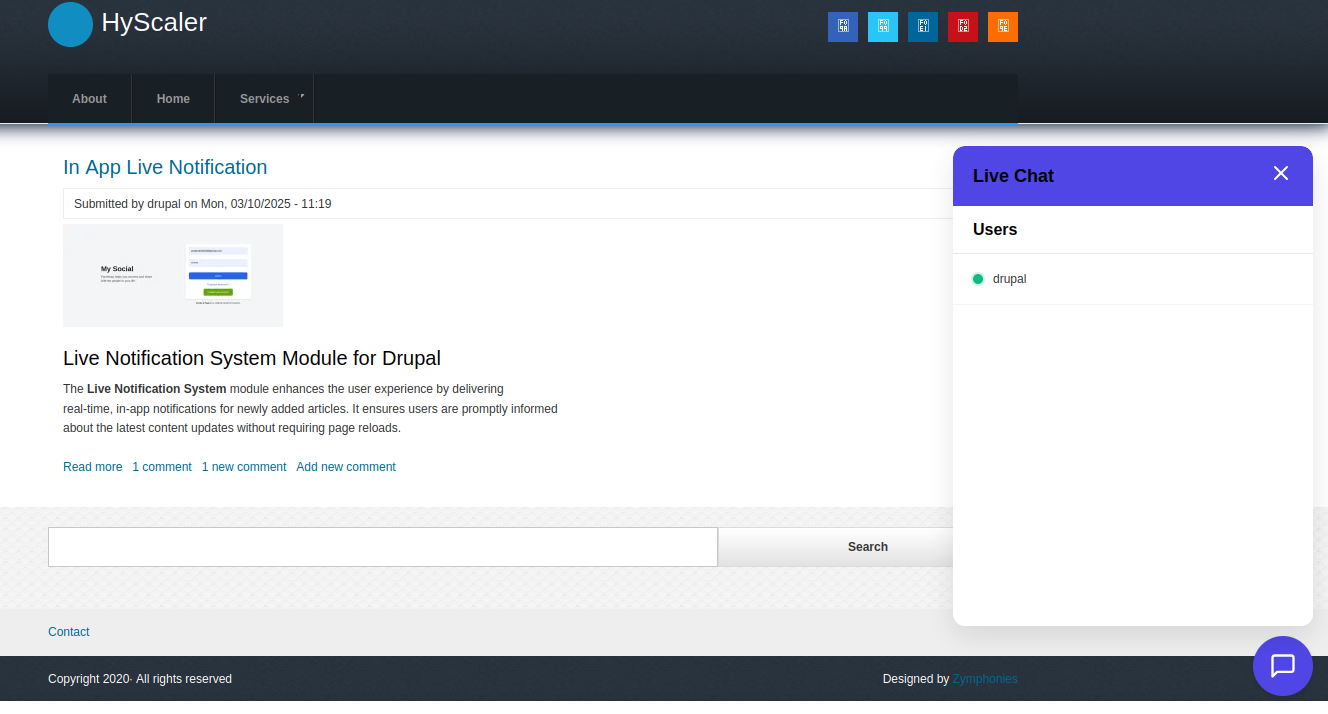Open the orange RSS feed icon
This screenshot has width=1328, height=714.
1002,27
